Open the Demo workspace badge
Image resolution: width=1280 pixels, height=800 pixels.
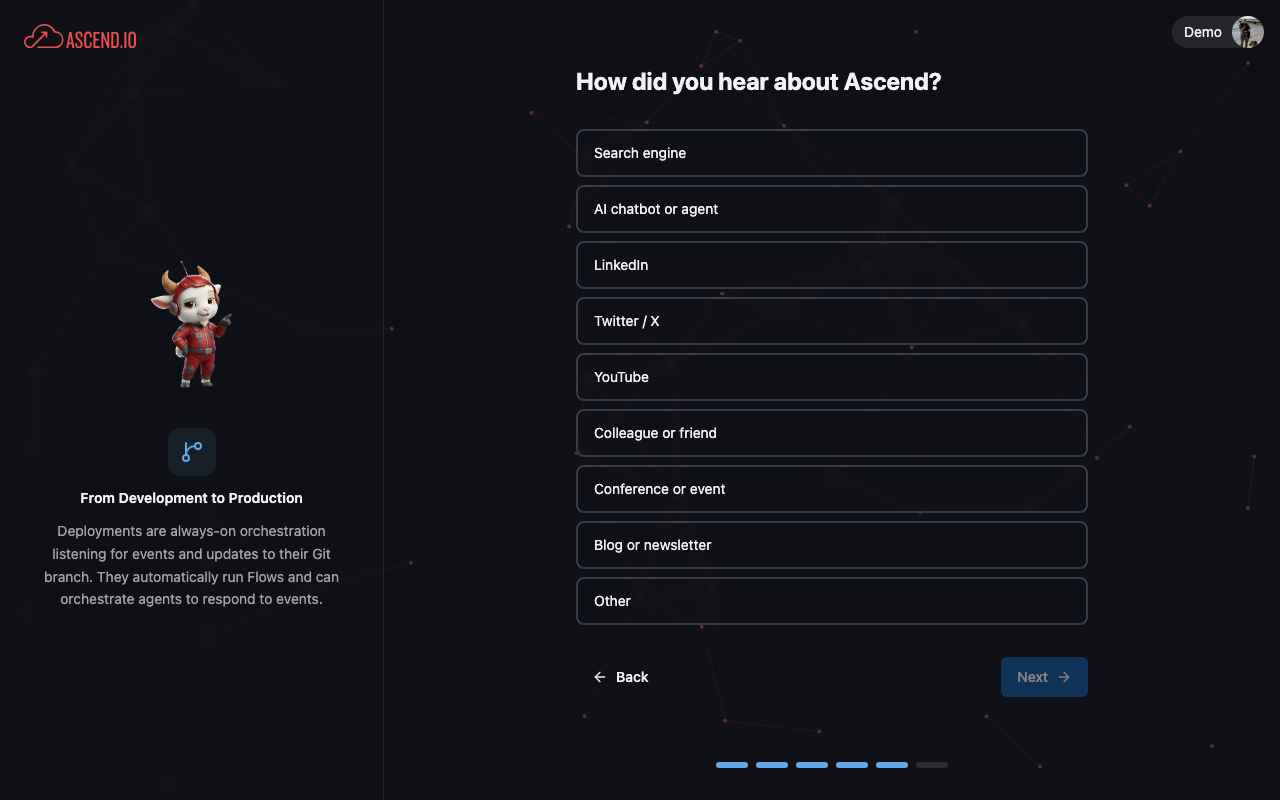coord(1202,31)
